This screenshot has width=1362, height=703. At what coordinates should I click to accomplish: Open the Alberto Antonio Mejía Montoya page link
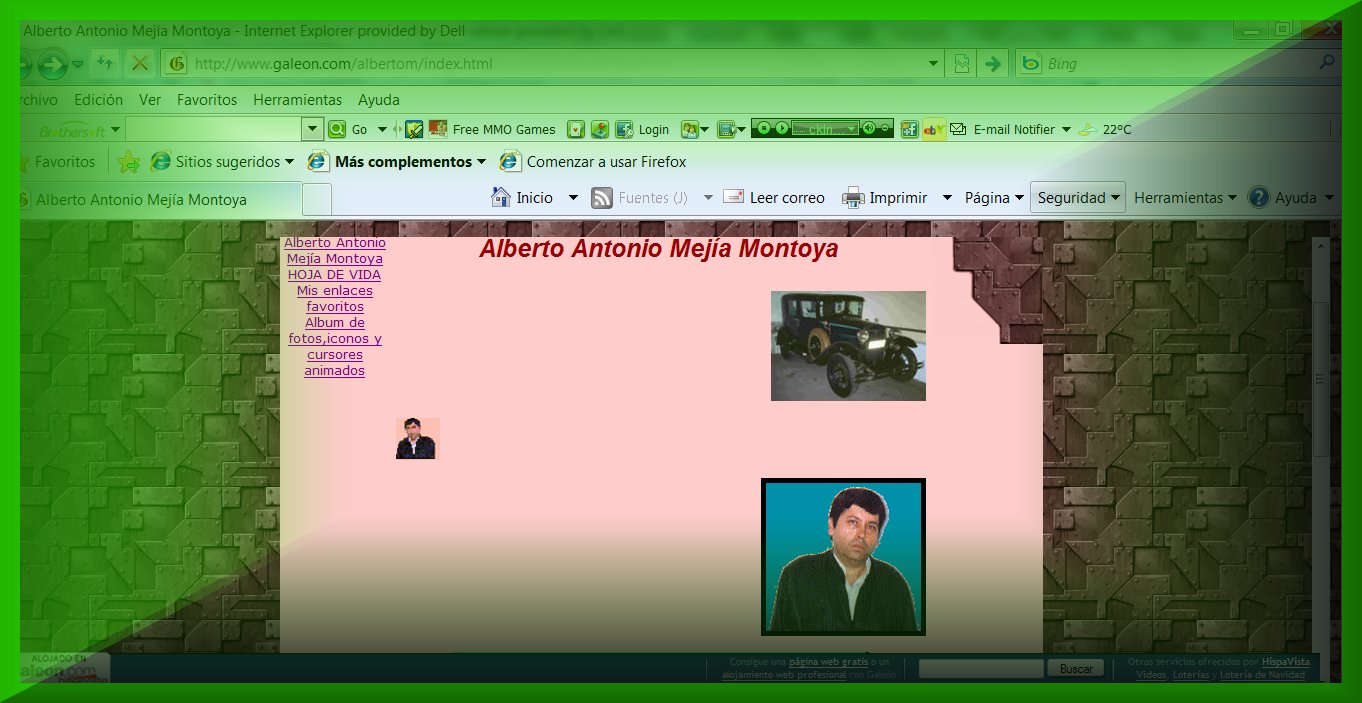coord(335,250)
